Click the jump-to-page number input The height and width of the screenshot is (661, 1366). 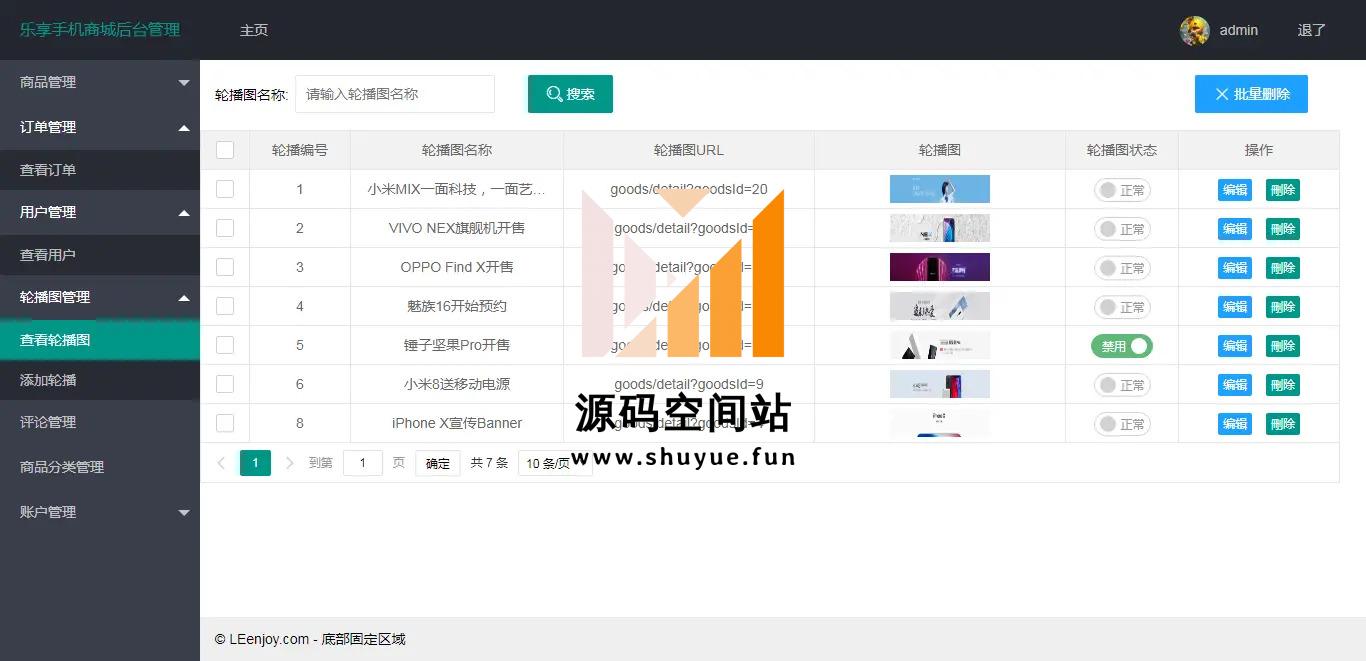click(x=363, y=463)
